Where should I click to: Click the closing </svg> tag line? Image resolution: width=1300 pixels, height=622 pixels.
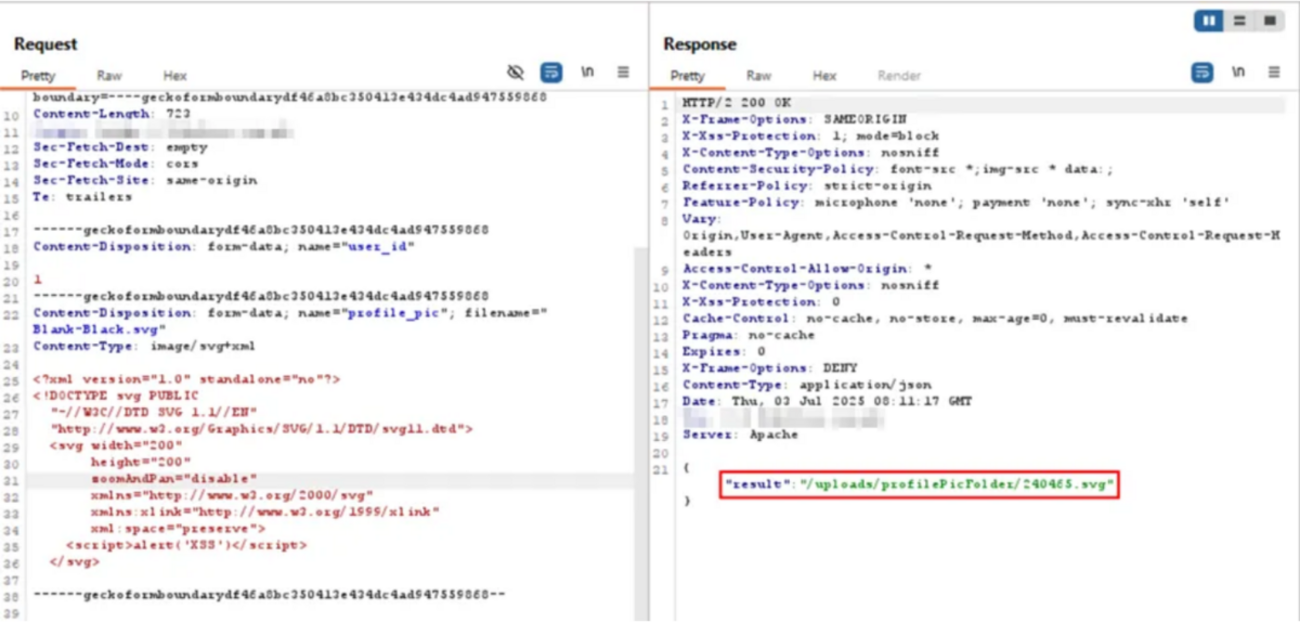coord(74,561)
